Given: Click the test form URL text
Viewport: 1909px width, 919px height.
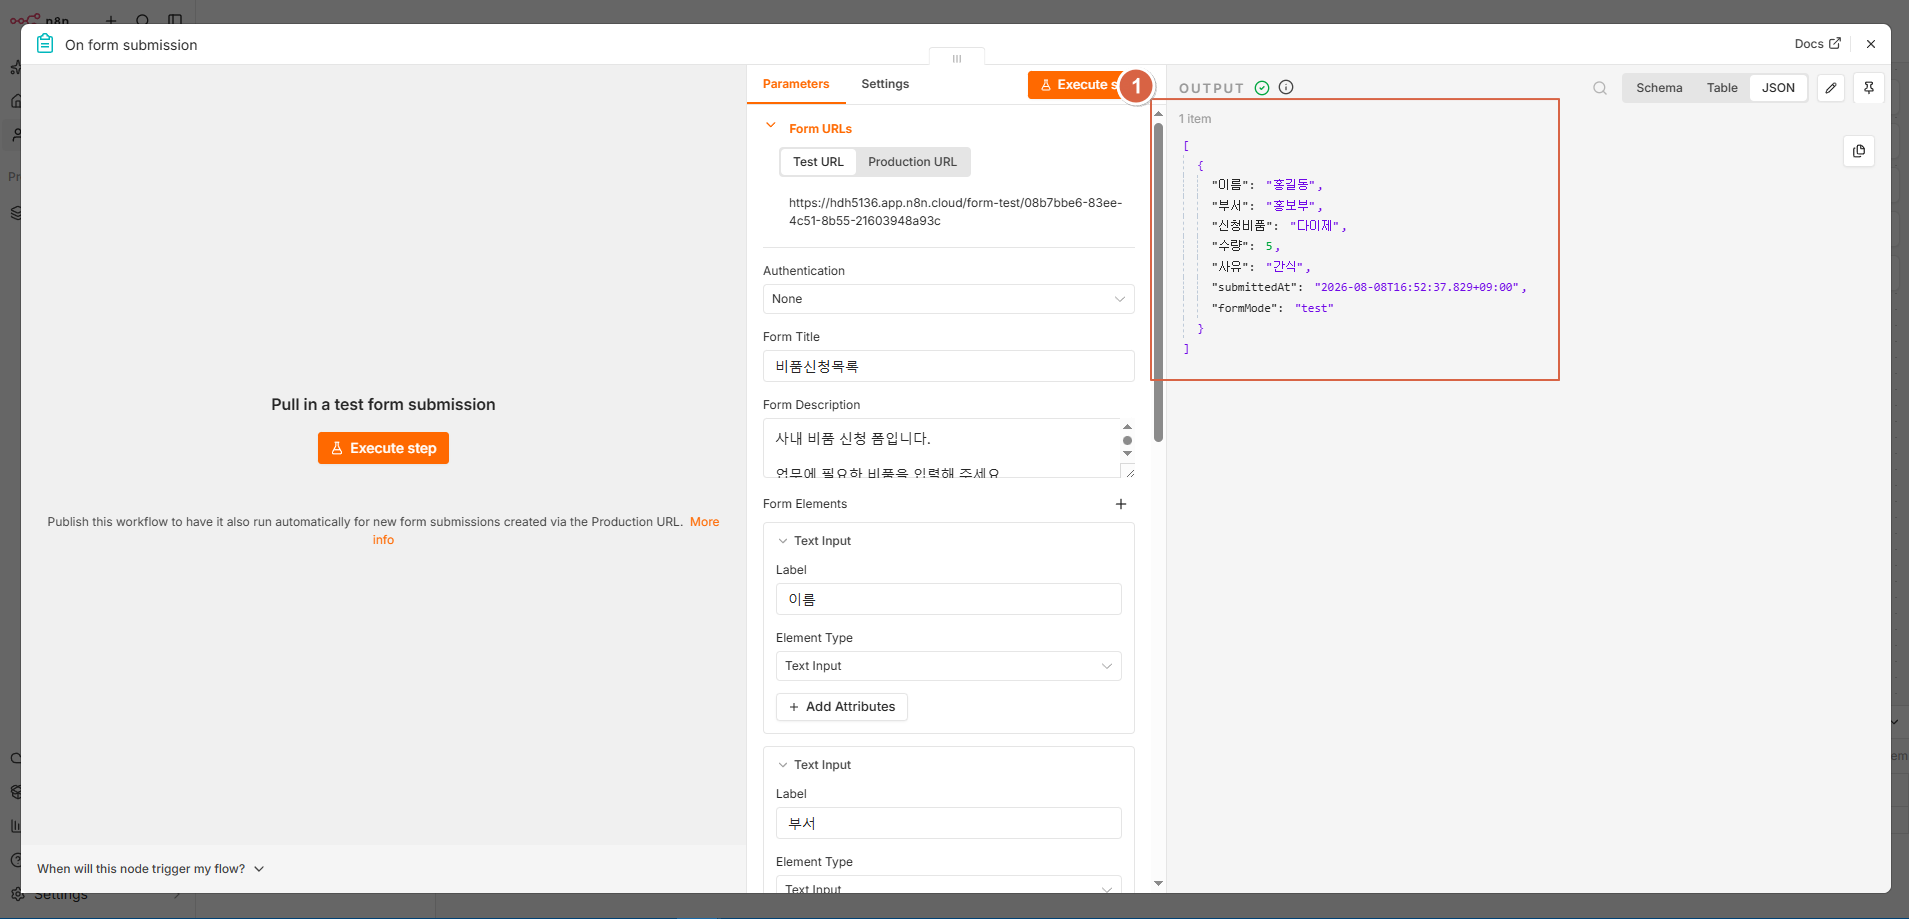Looking at the screenshot, I should pos(955,212).
